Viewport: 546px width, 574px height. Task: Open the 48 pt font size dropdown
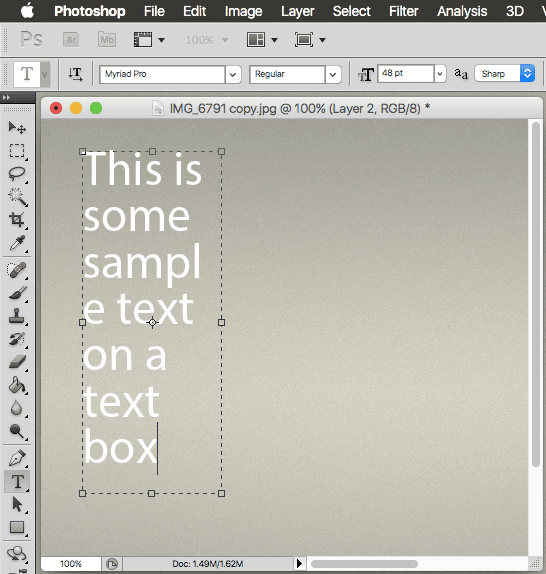(440, 74)
